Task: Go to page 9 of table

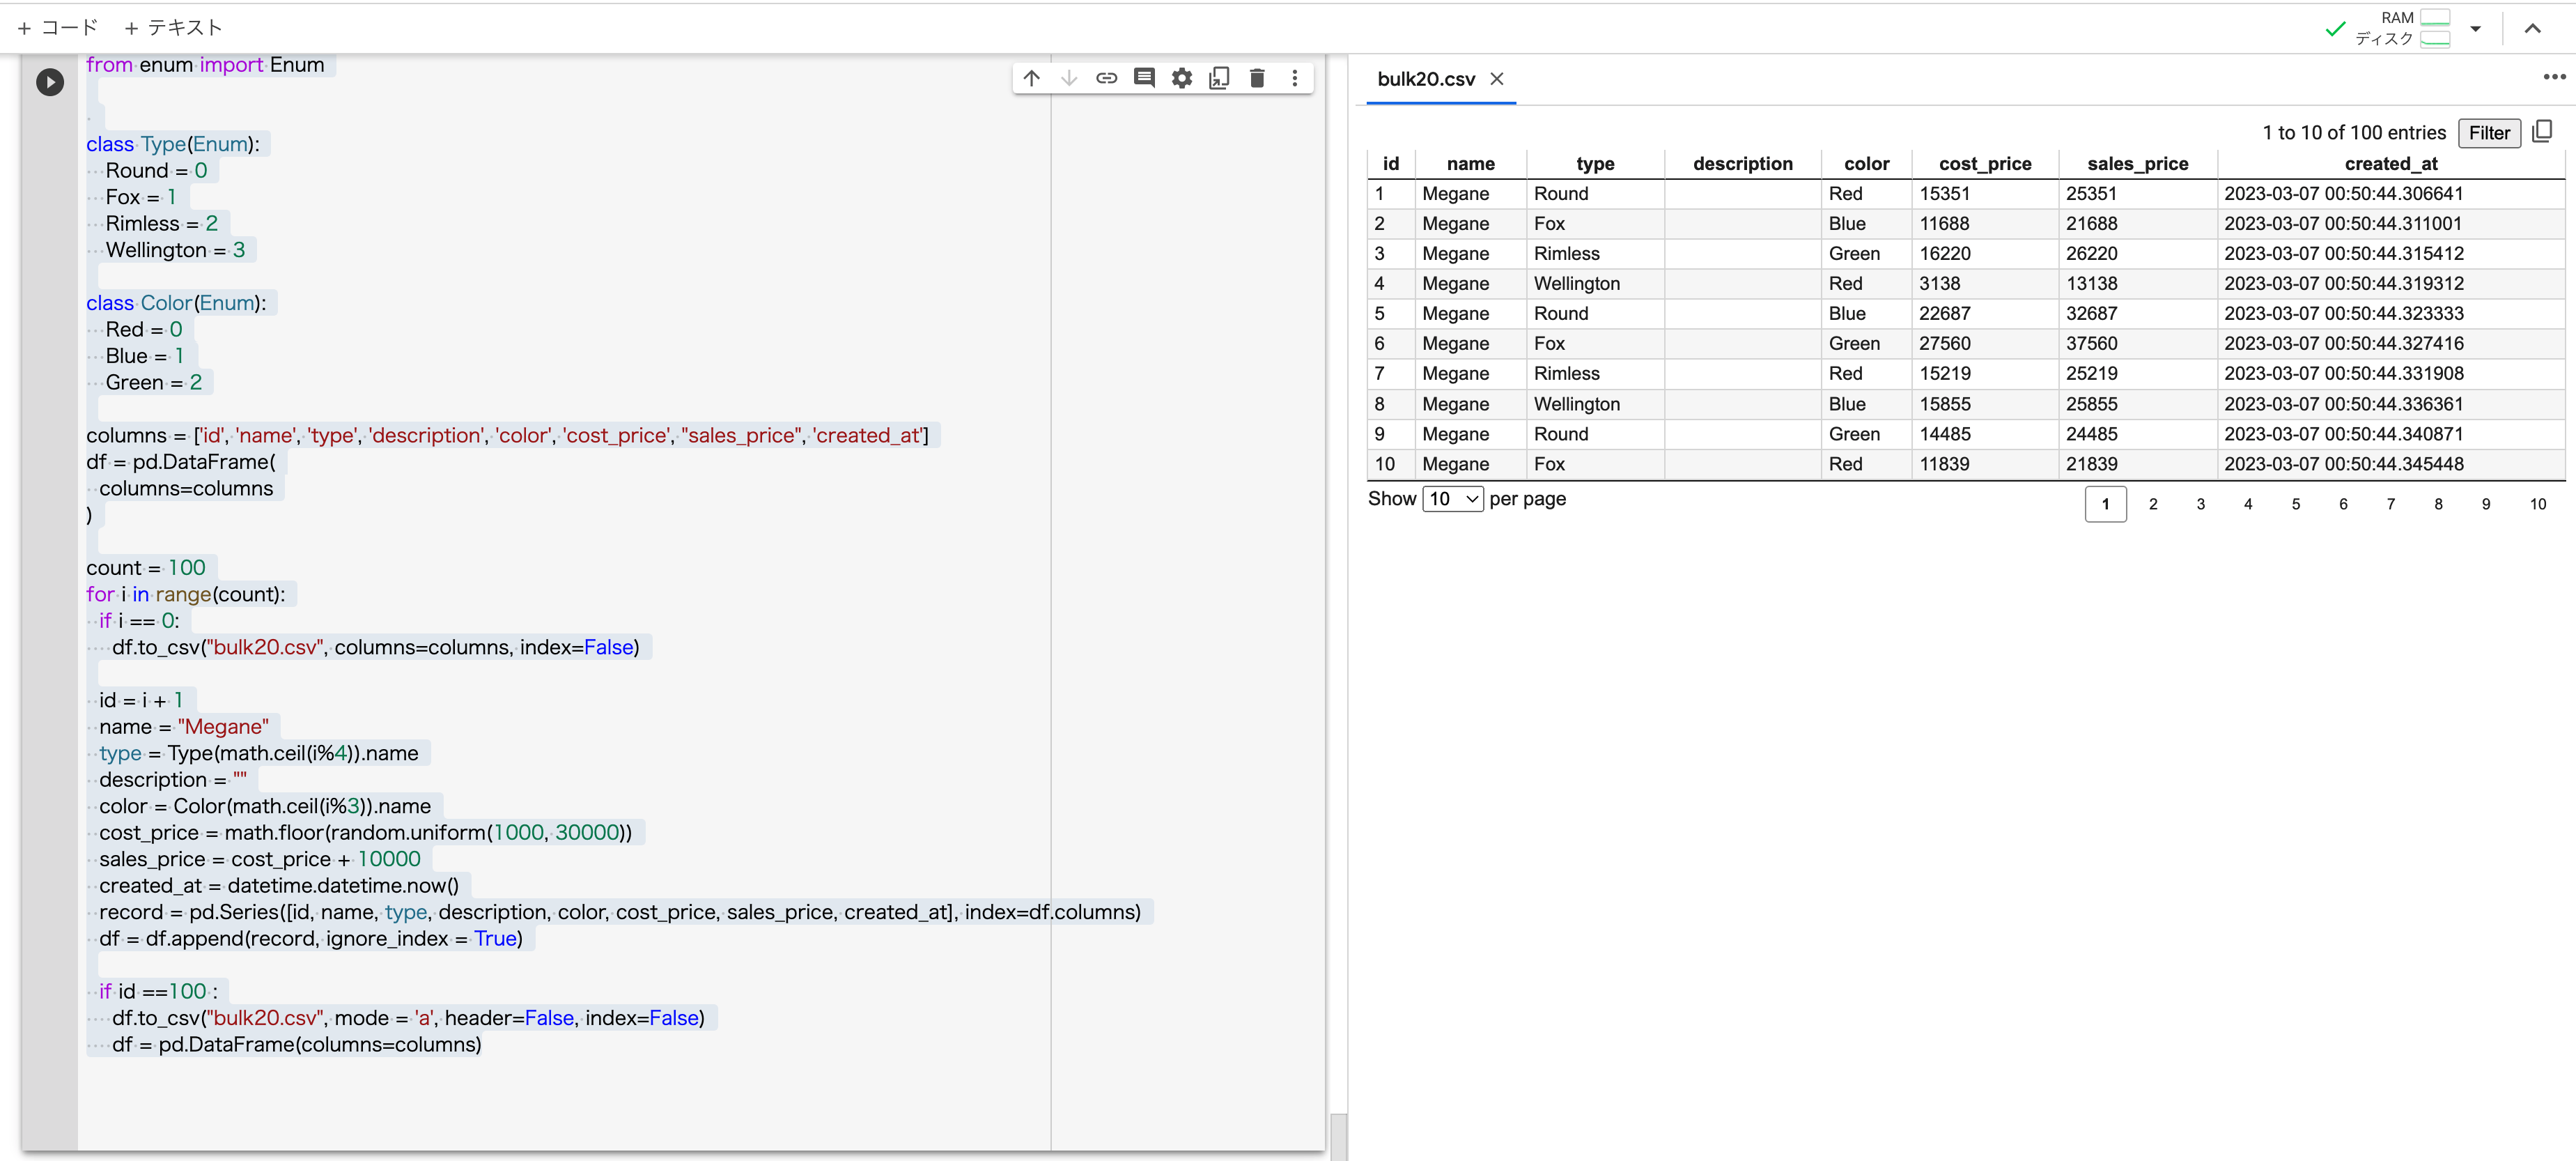Action: 2485,504
